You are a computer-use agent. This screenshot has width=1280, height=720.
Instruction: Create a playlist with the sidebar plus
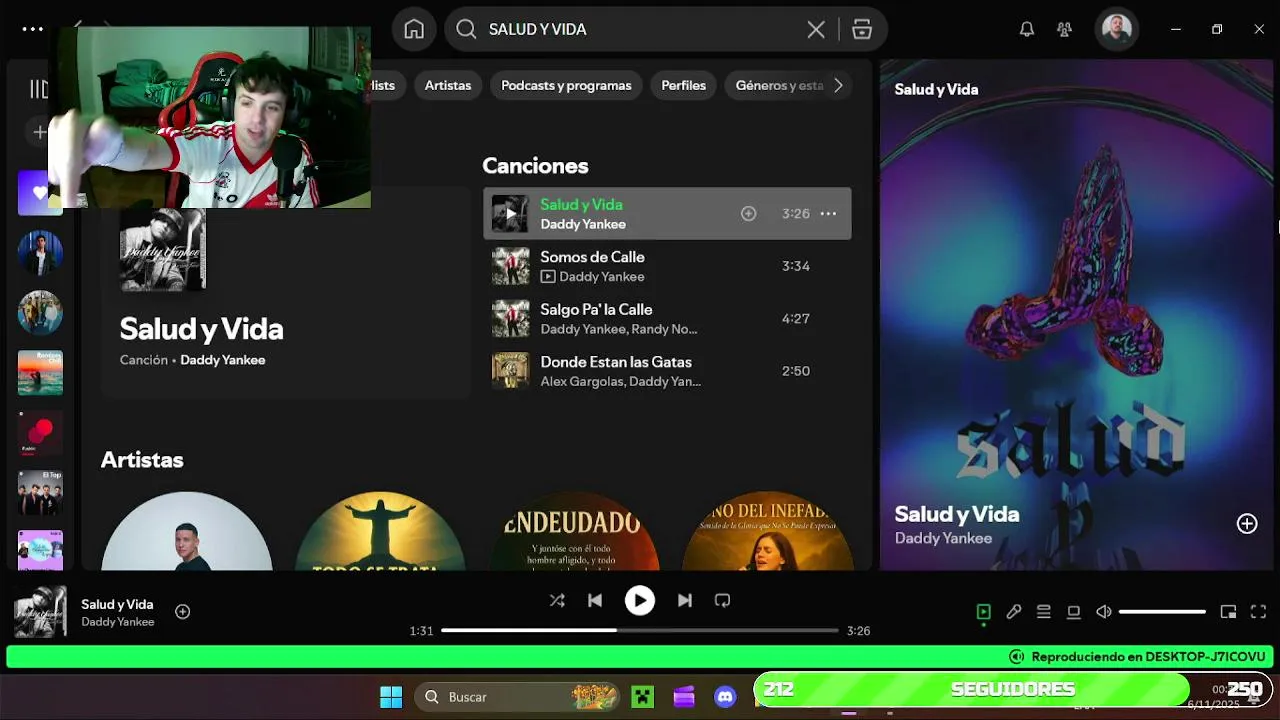[x=39, y=131]
